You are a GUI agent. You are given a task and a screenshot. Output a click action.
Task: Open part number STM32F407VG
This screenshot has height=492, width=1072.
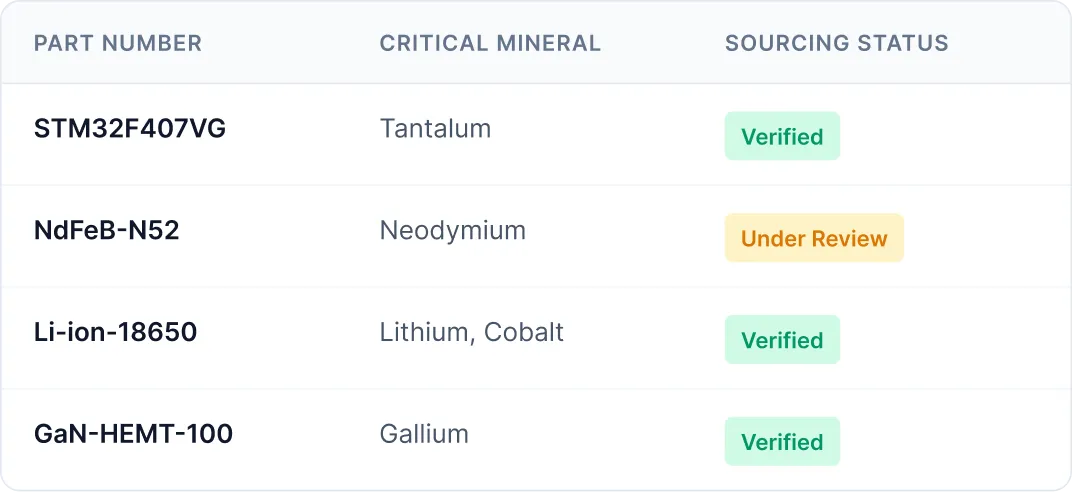coord(130,129)
